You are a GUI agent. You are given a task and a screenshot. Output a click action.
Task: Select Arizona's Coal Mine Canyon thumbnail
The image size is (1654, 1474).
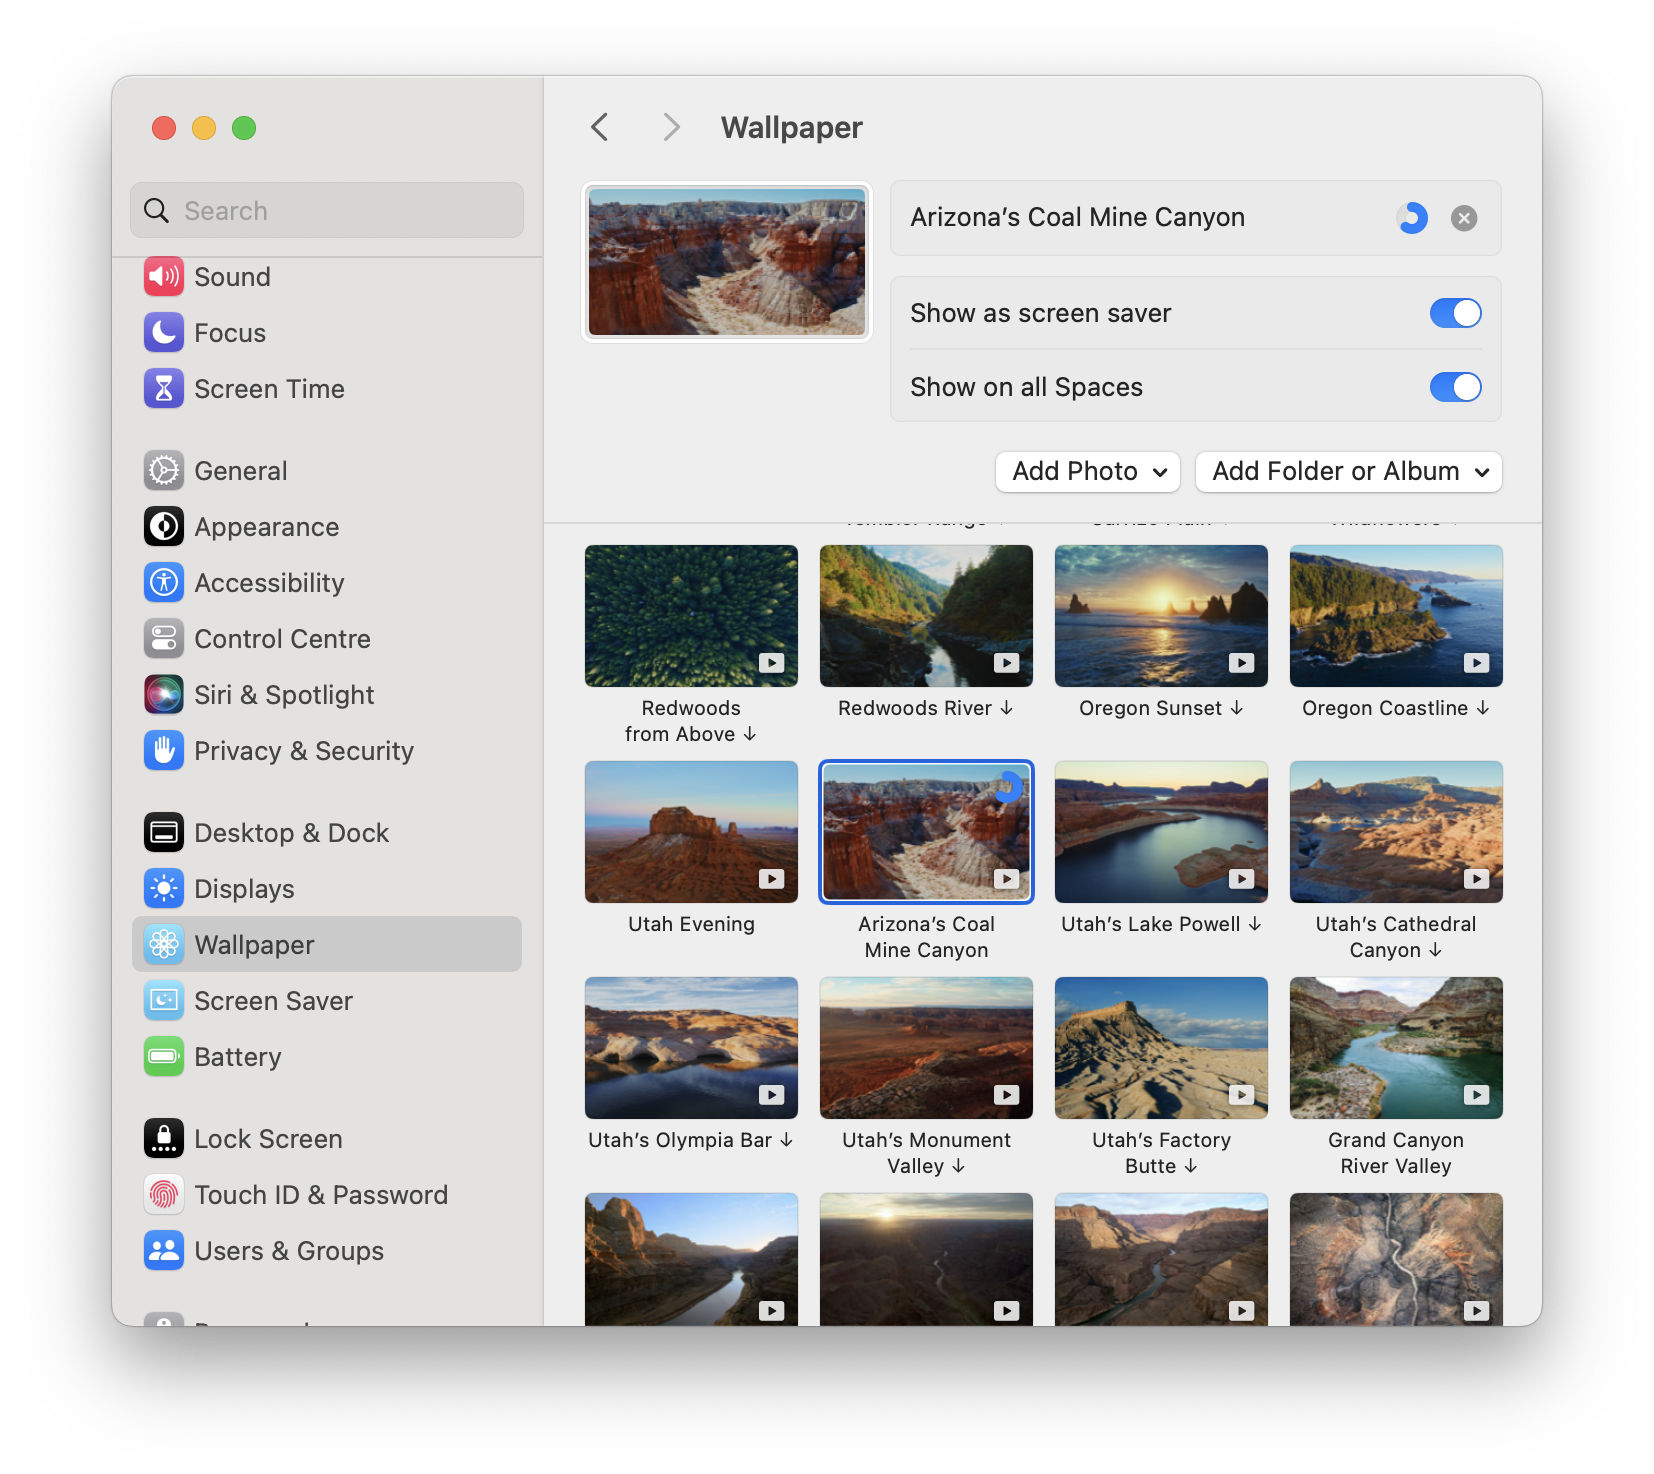click(x=926, y=832)
